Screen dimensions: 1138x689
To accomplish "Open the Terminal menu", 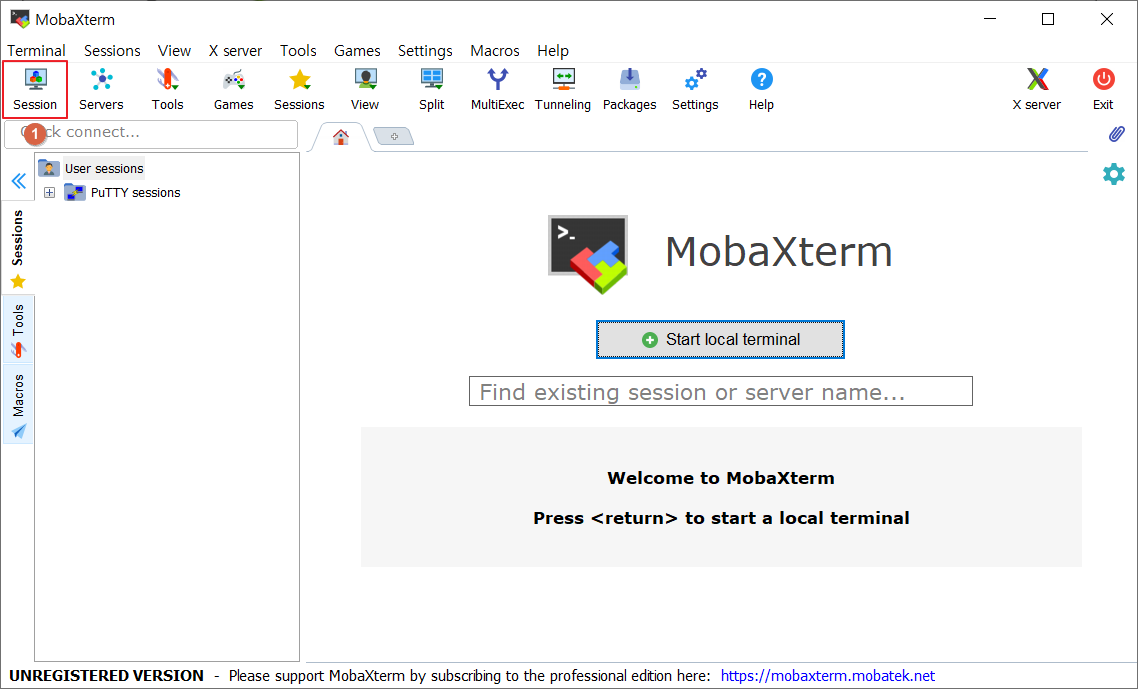I will (36, 51).
